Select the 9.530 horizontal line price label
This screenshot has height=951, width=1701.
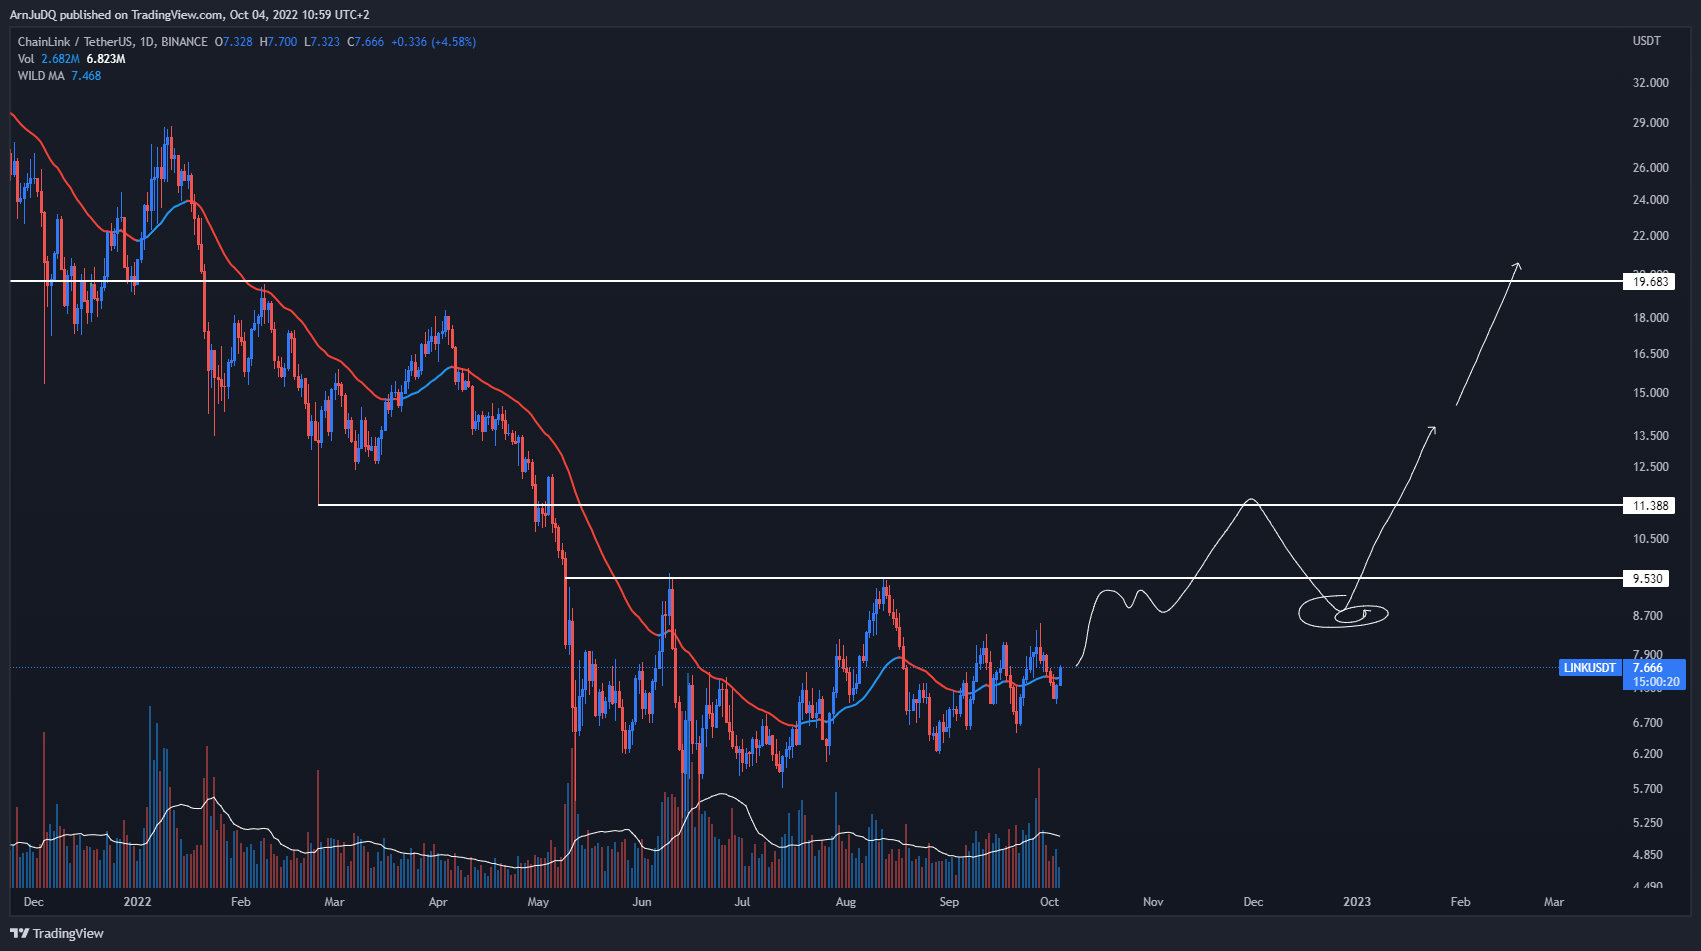click(1648, 579)
